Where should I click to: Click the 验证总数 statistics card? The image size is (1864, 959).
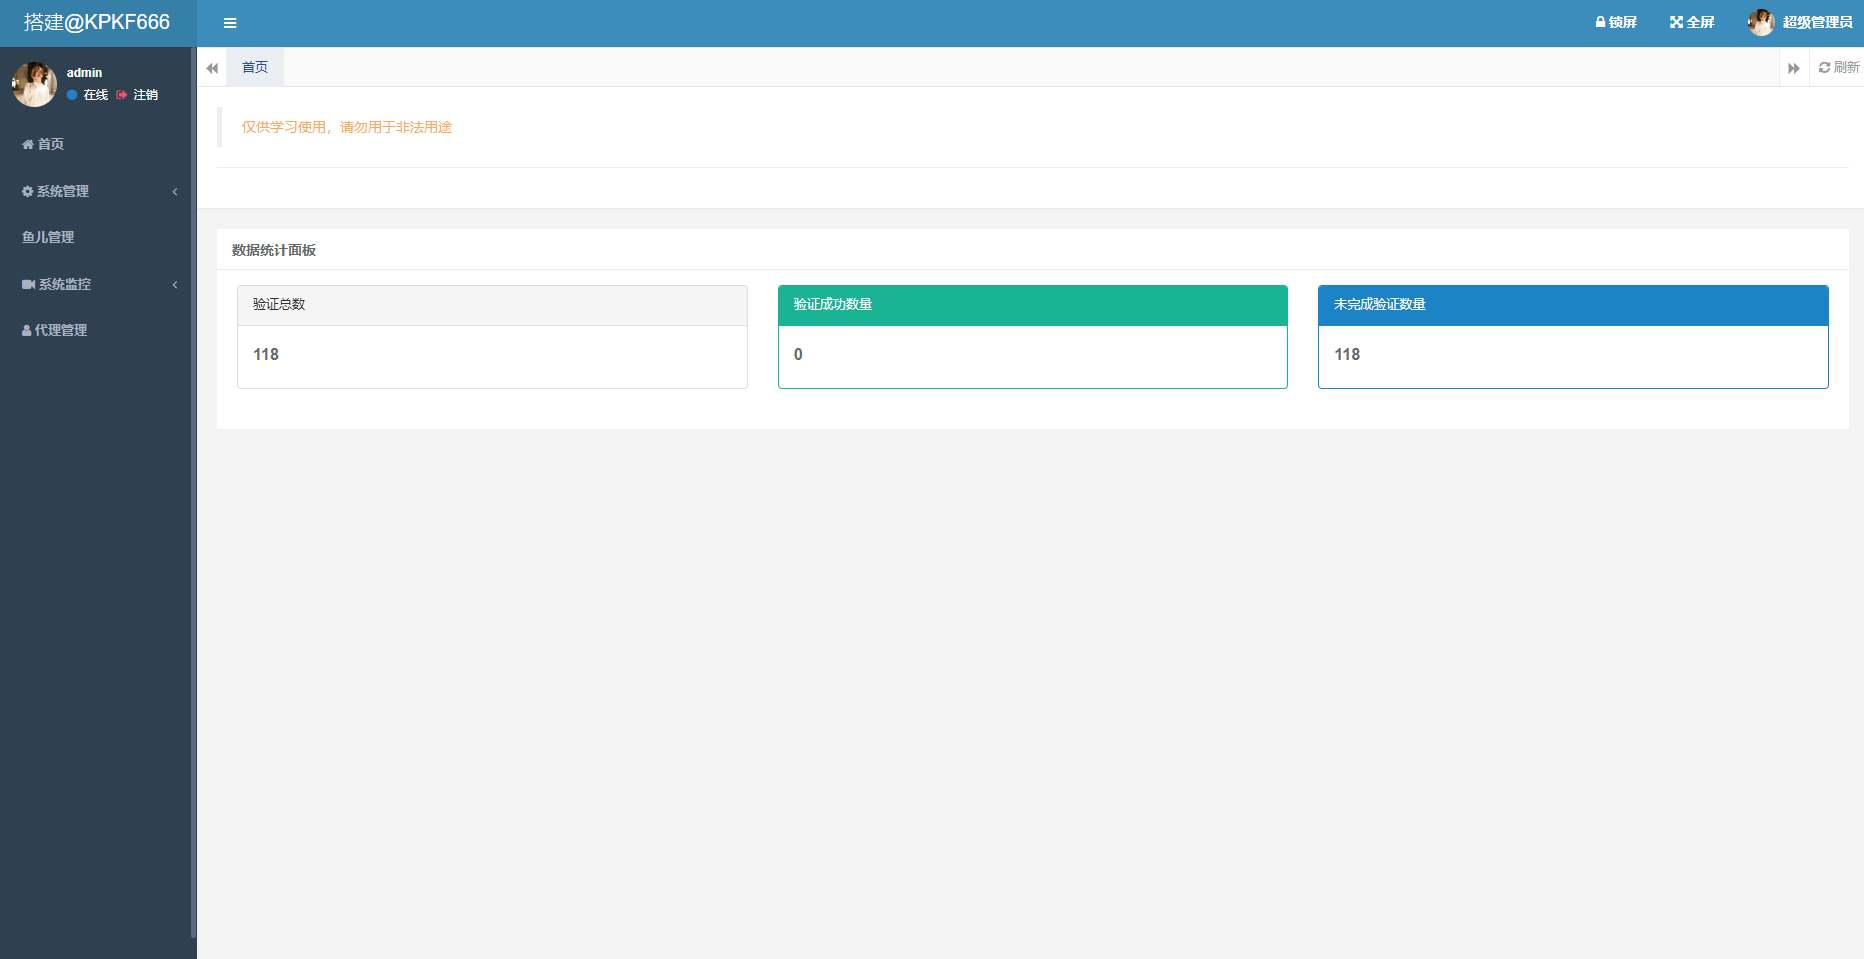pyautogui.click(x=492, y=337)
